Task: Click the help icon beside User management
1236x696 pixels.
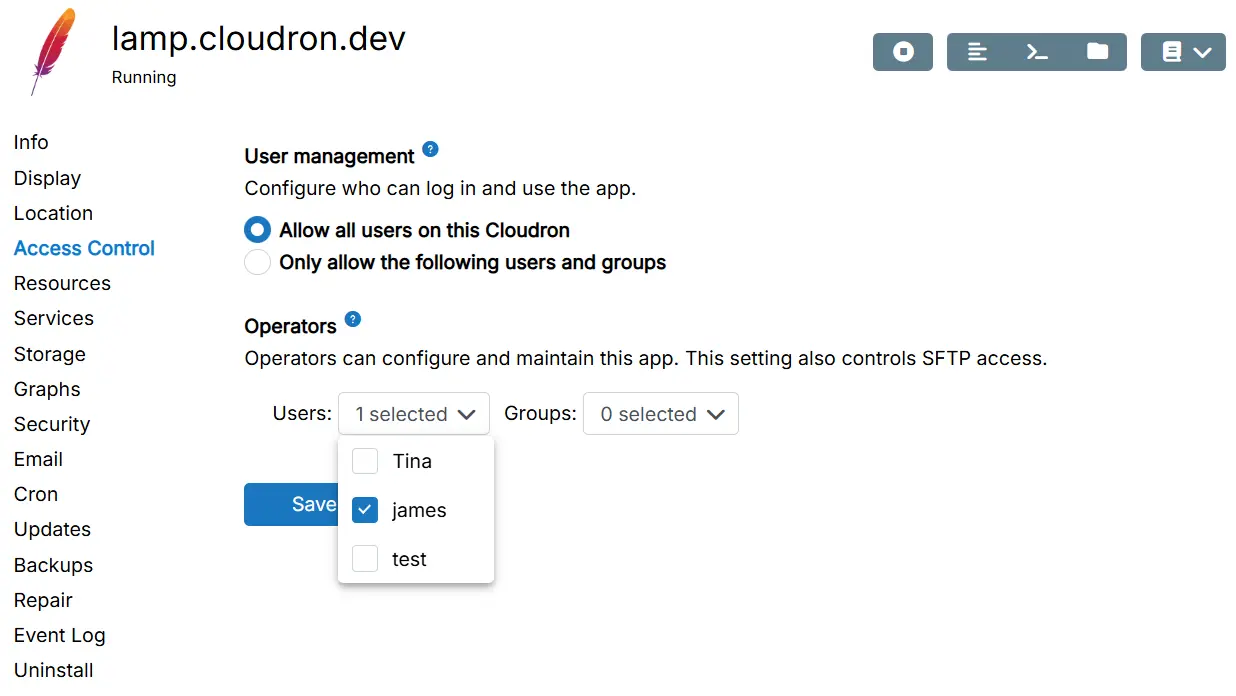Action: point(430,150)
